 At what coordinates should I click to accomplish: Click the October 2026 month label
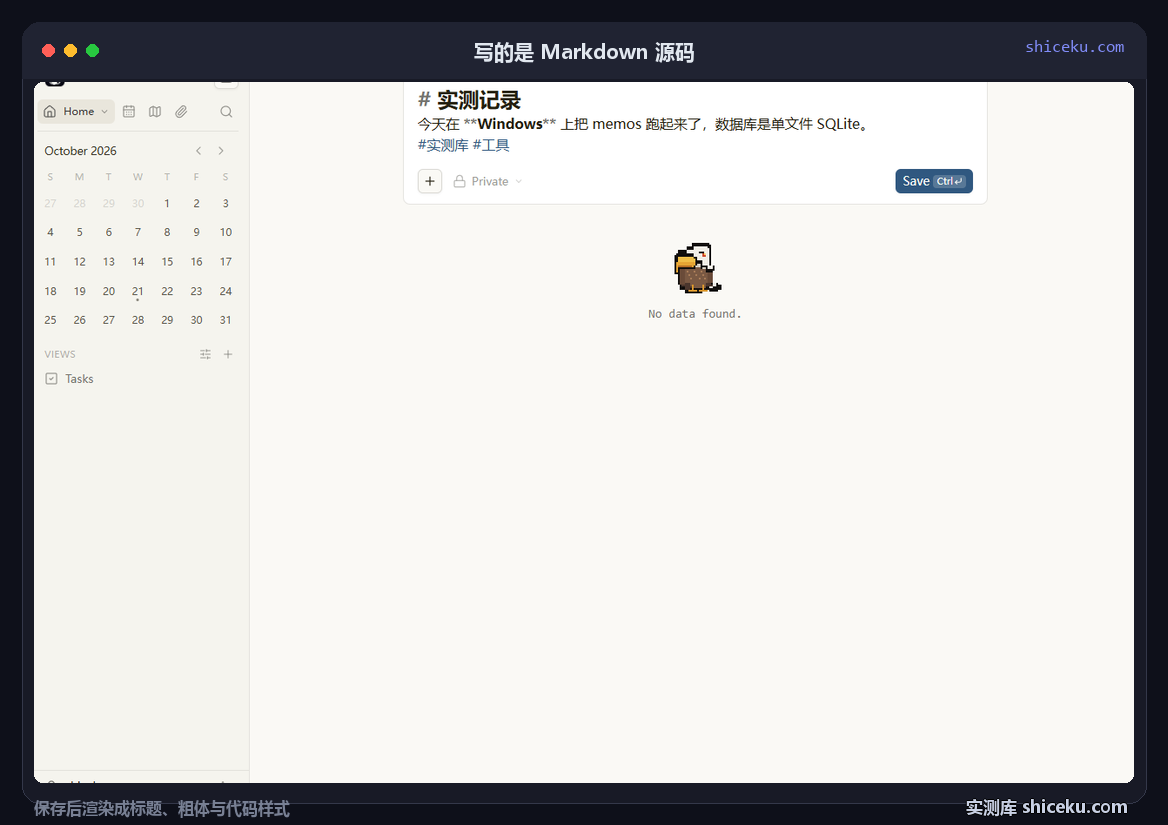tap(80, 150)
